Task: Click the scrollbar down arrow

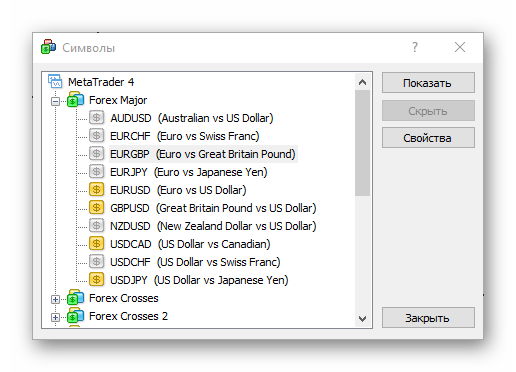Action: (x=363, y=319)
